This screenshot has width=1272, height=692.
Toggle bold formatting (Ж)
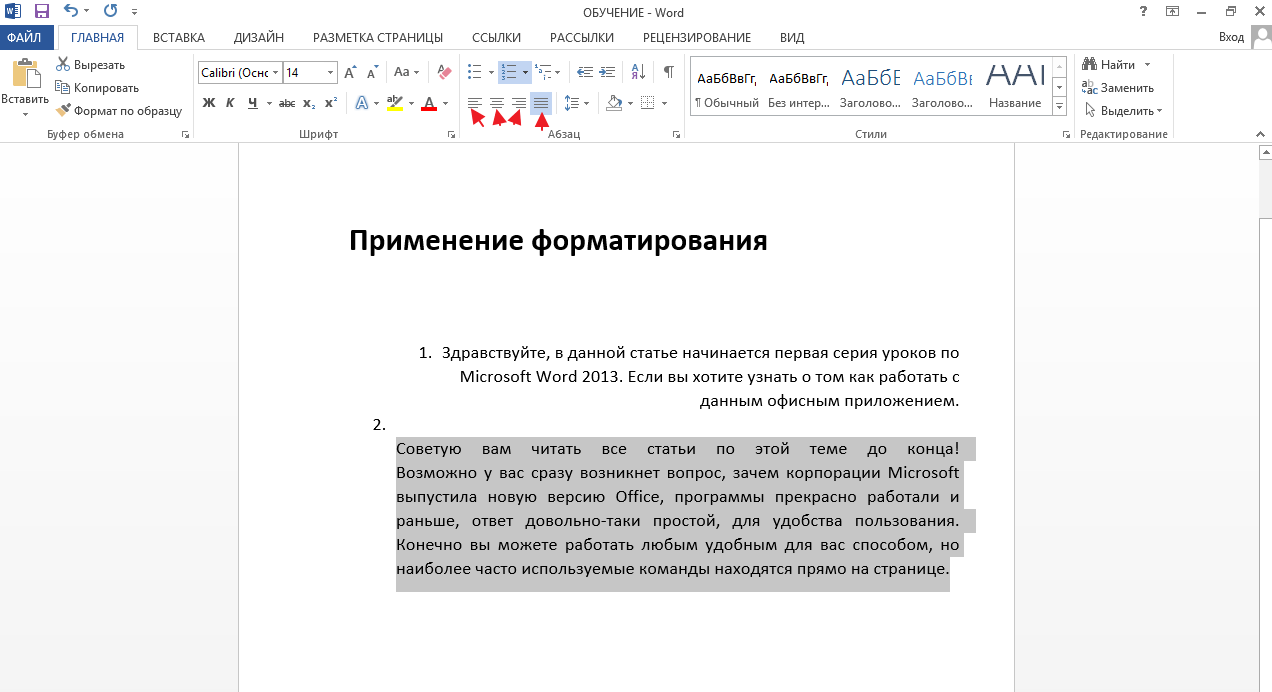tap(209, 103)
